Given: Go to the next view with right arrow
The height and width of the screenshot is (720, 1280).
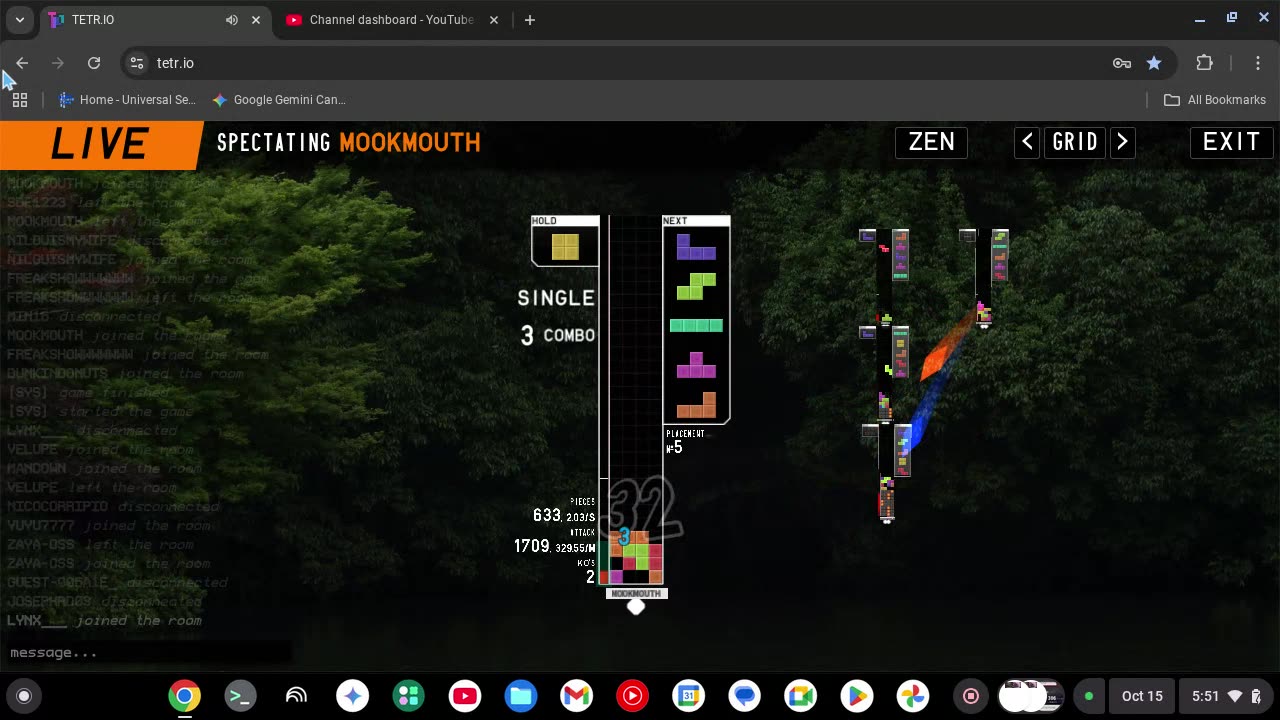Looking at the screenshot, I should (x=1122, y=142).
